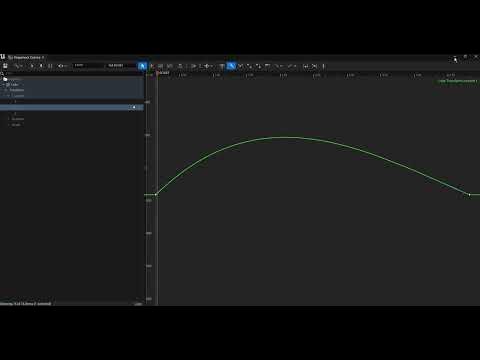Expand the Scale tree row
The width and height of the screenshot is (480, 360).
pyautogui.click(x=8, y=125)
